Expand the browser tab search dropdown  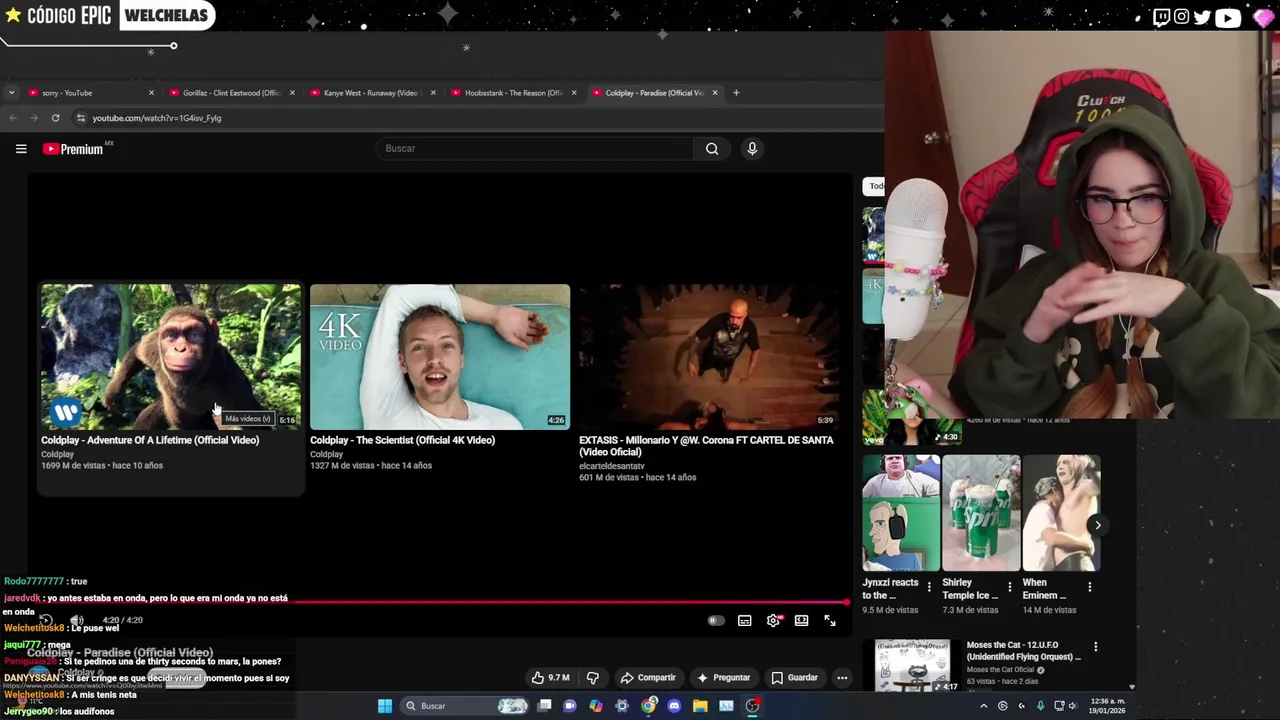tap(11, 93)
